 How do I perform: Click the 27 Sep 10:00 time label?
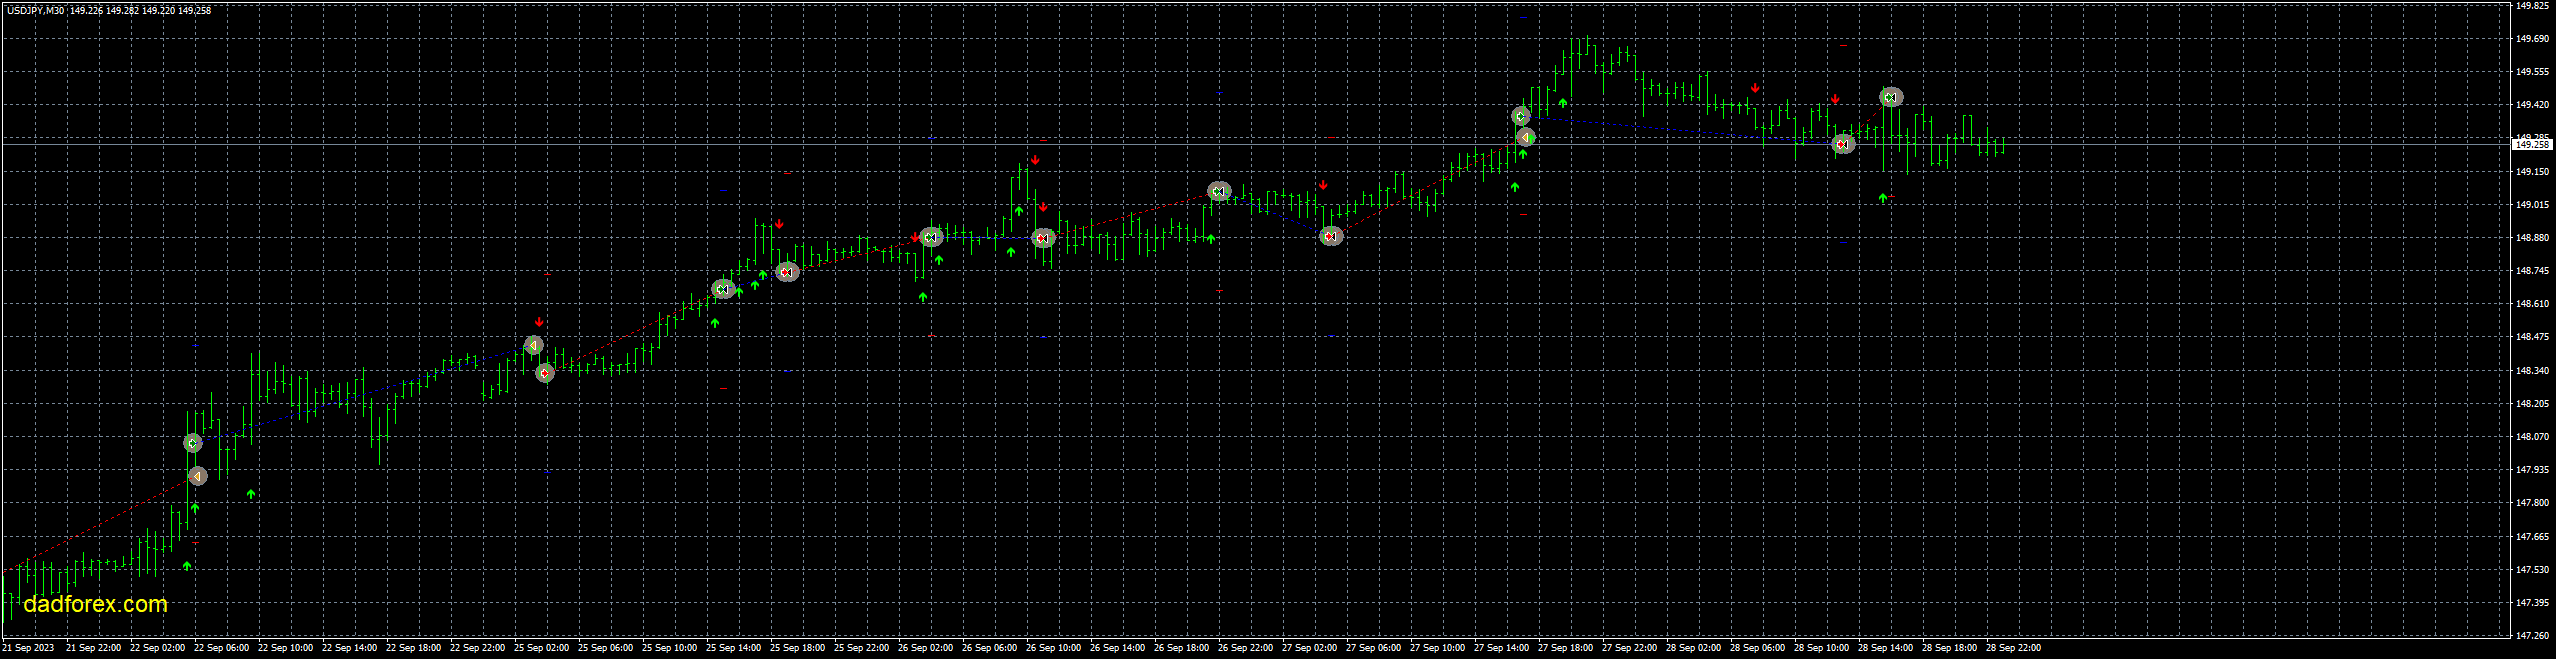click(x=1437, y=648)
